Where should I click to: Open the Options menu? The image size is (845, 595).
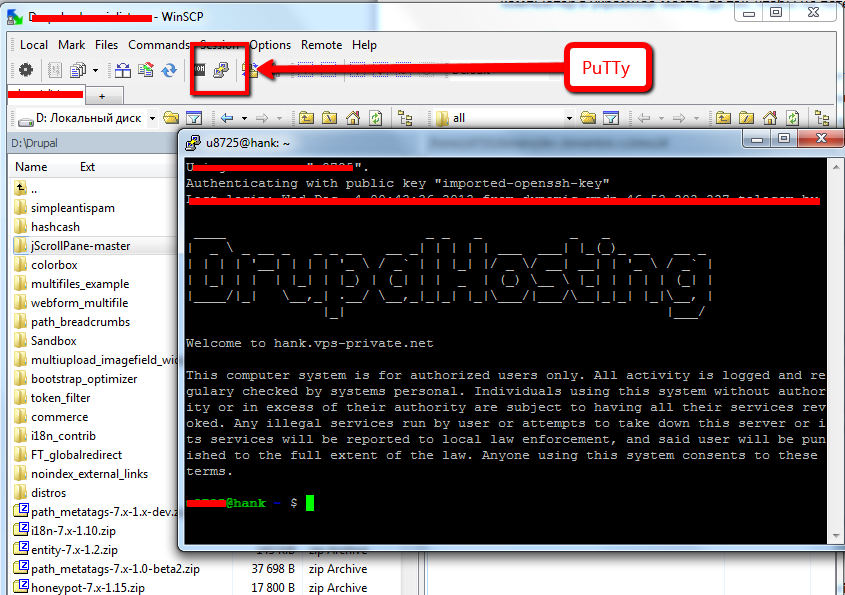(270, 45)
